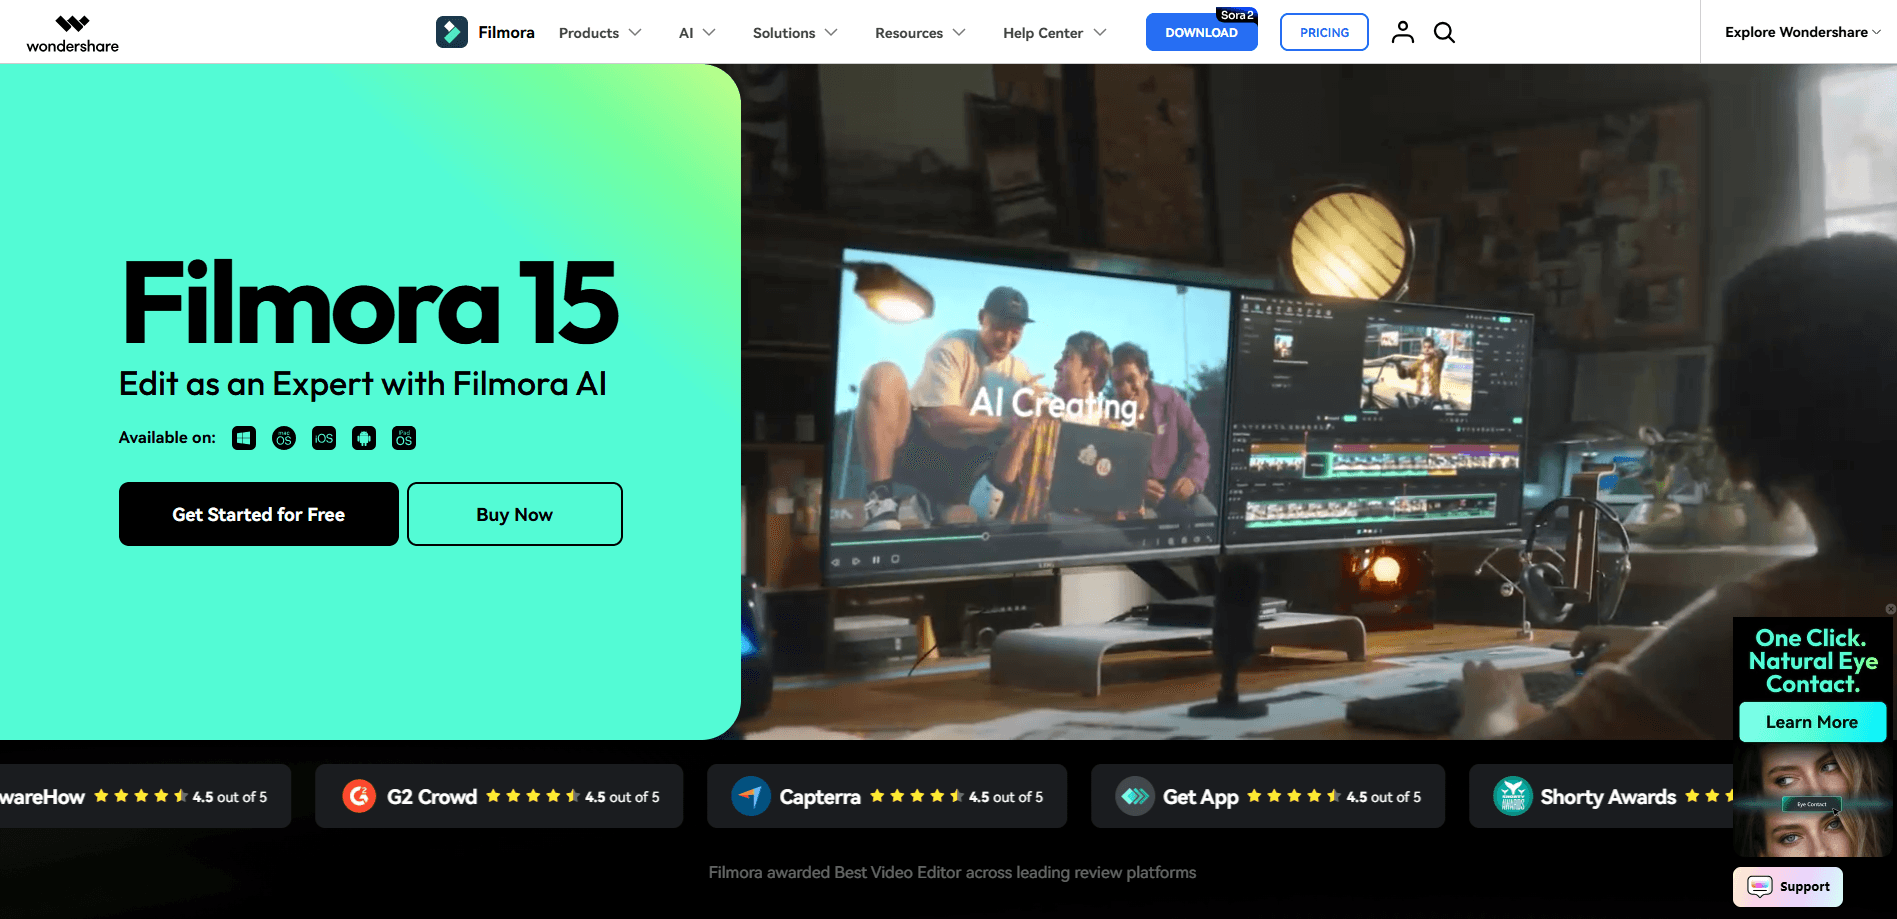Select the Android platform icon
1897x919 pixels.
[x=364, y=438]
